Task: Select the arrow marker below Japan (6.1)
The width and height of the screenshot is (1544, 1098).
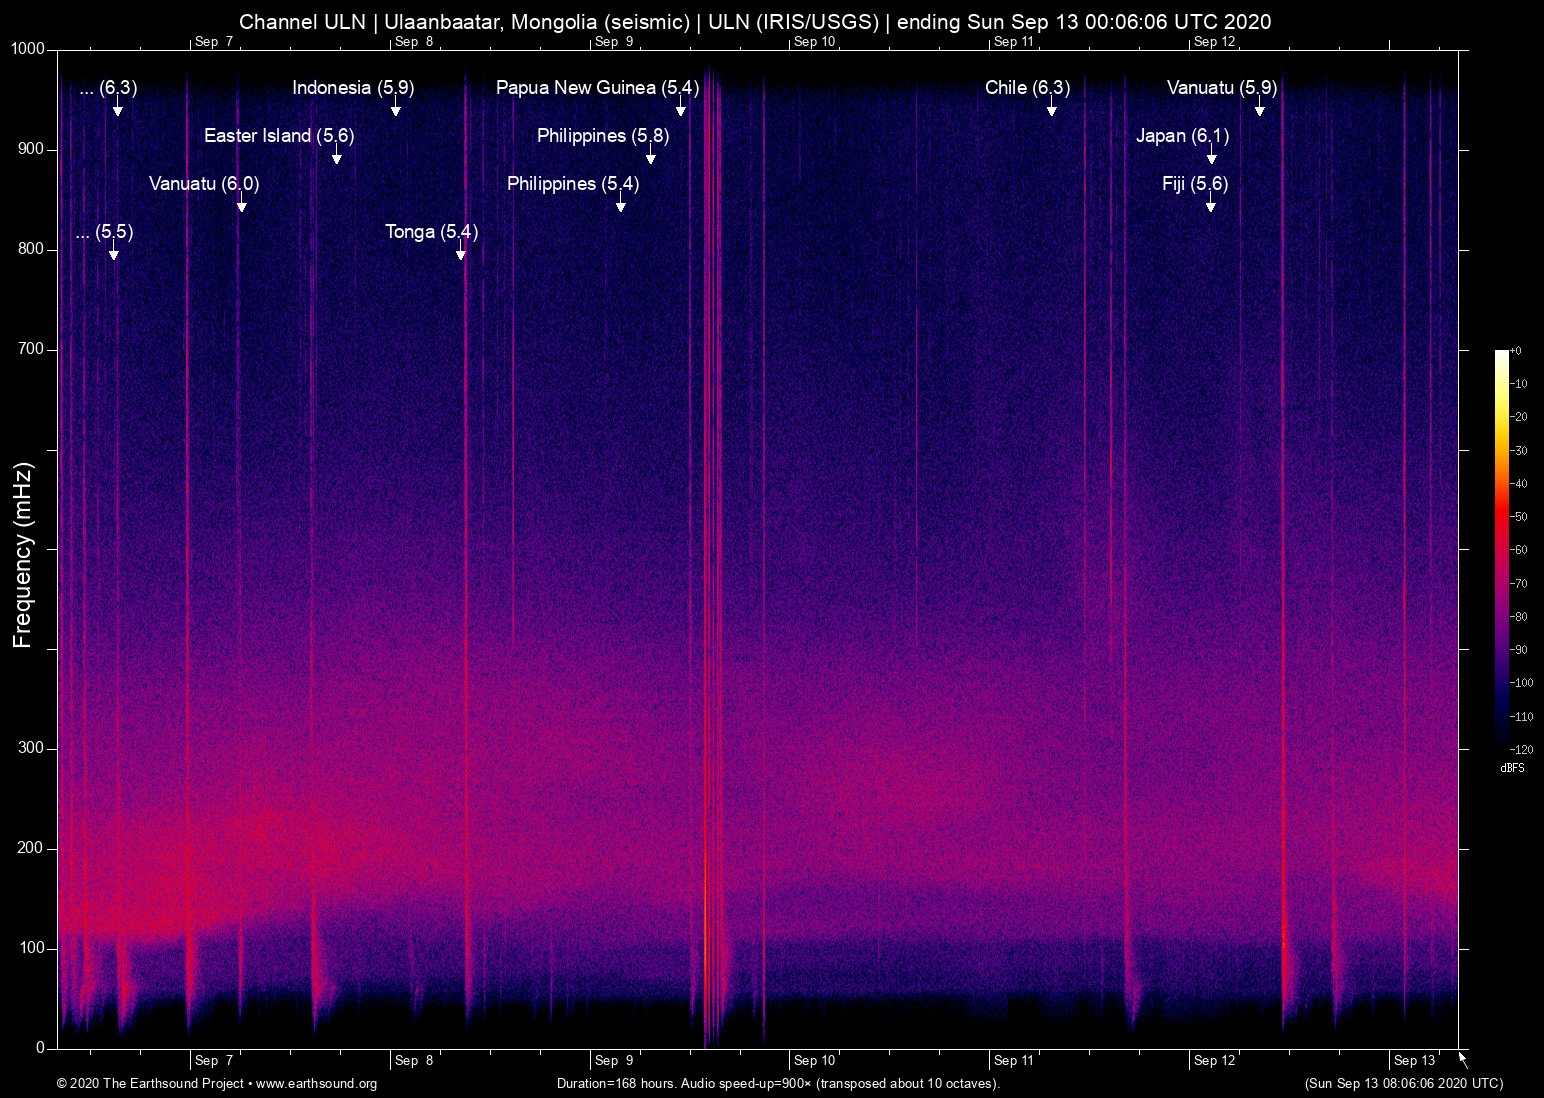Action: [1211, 155]
